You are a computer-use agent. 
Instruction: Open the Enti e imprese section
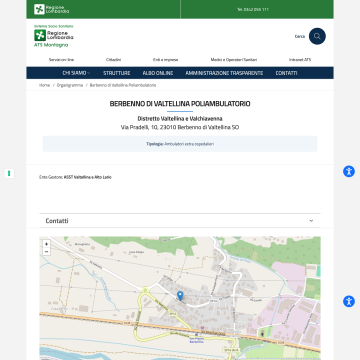166,60
